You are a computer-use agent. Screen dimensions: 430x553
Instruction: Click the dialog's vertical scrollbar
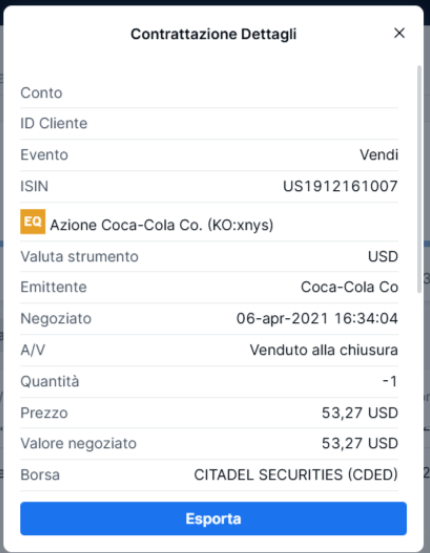(x=419, y=179)
